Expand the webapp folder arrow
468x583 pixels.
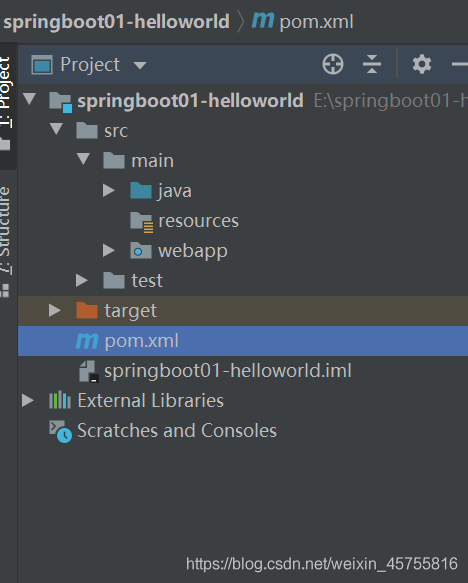[x=109, y=250]
